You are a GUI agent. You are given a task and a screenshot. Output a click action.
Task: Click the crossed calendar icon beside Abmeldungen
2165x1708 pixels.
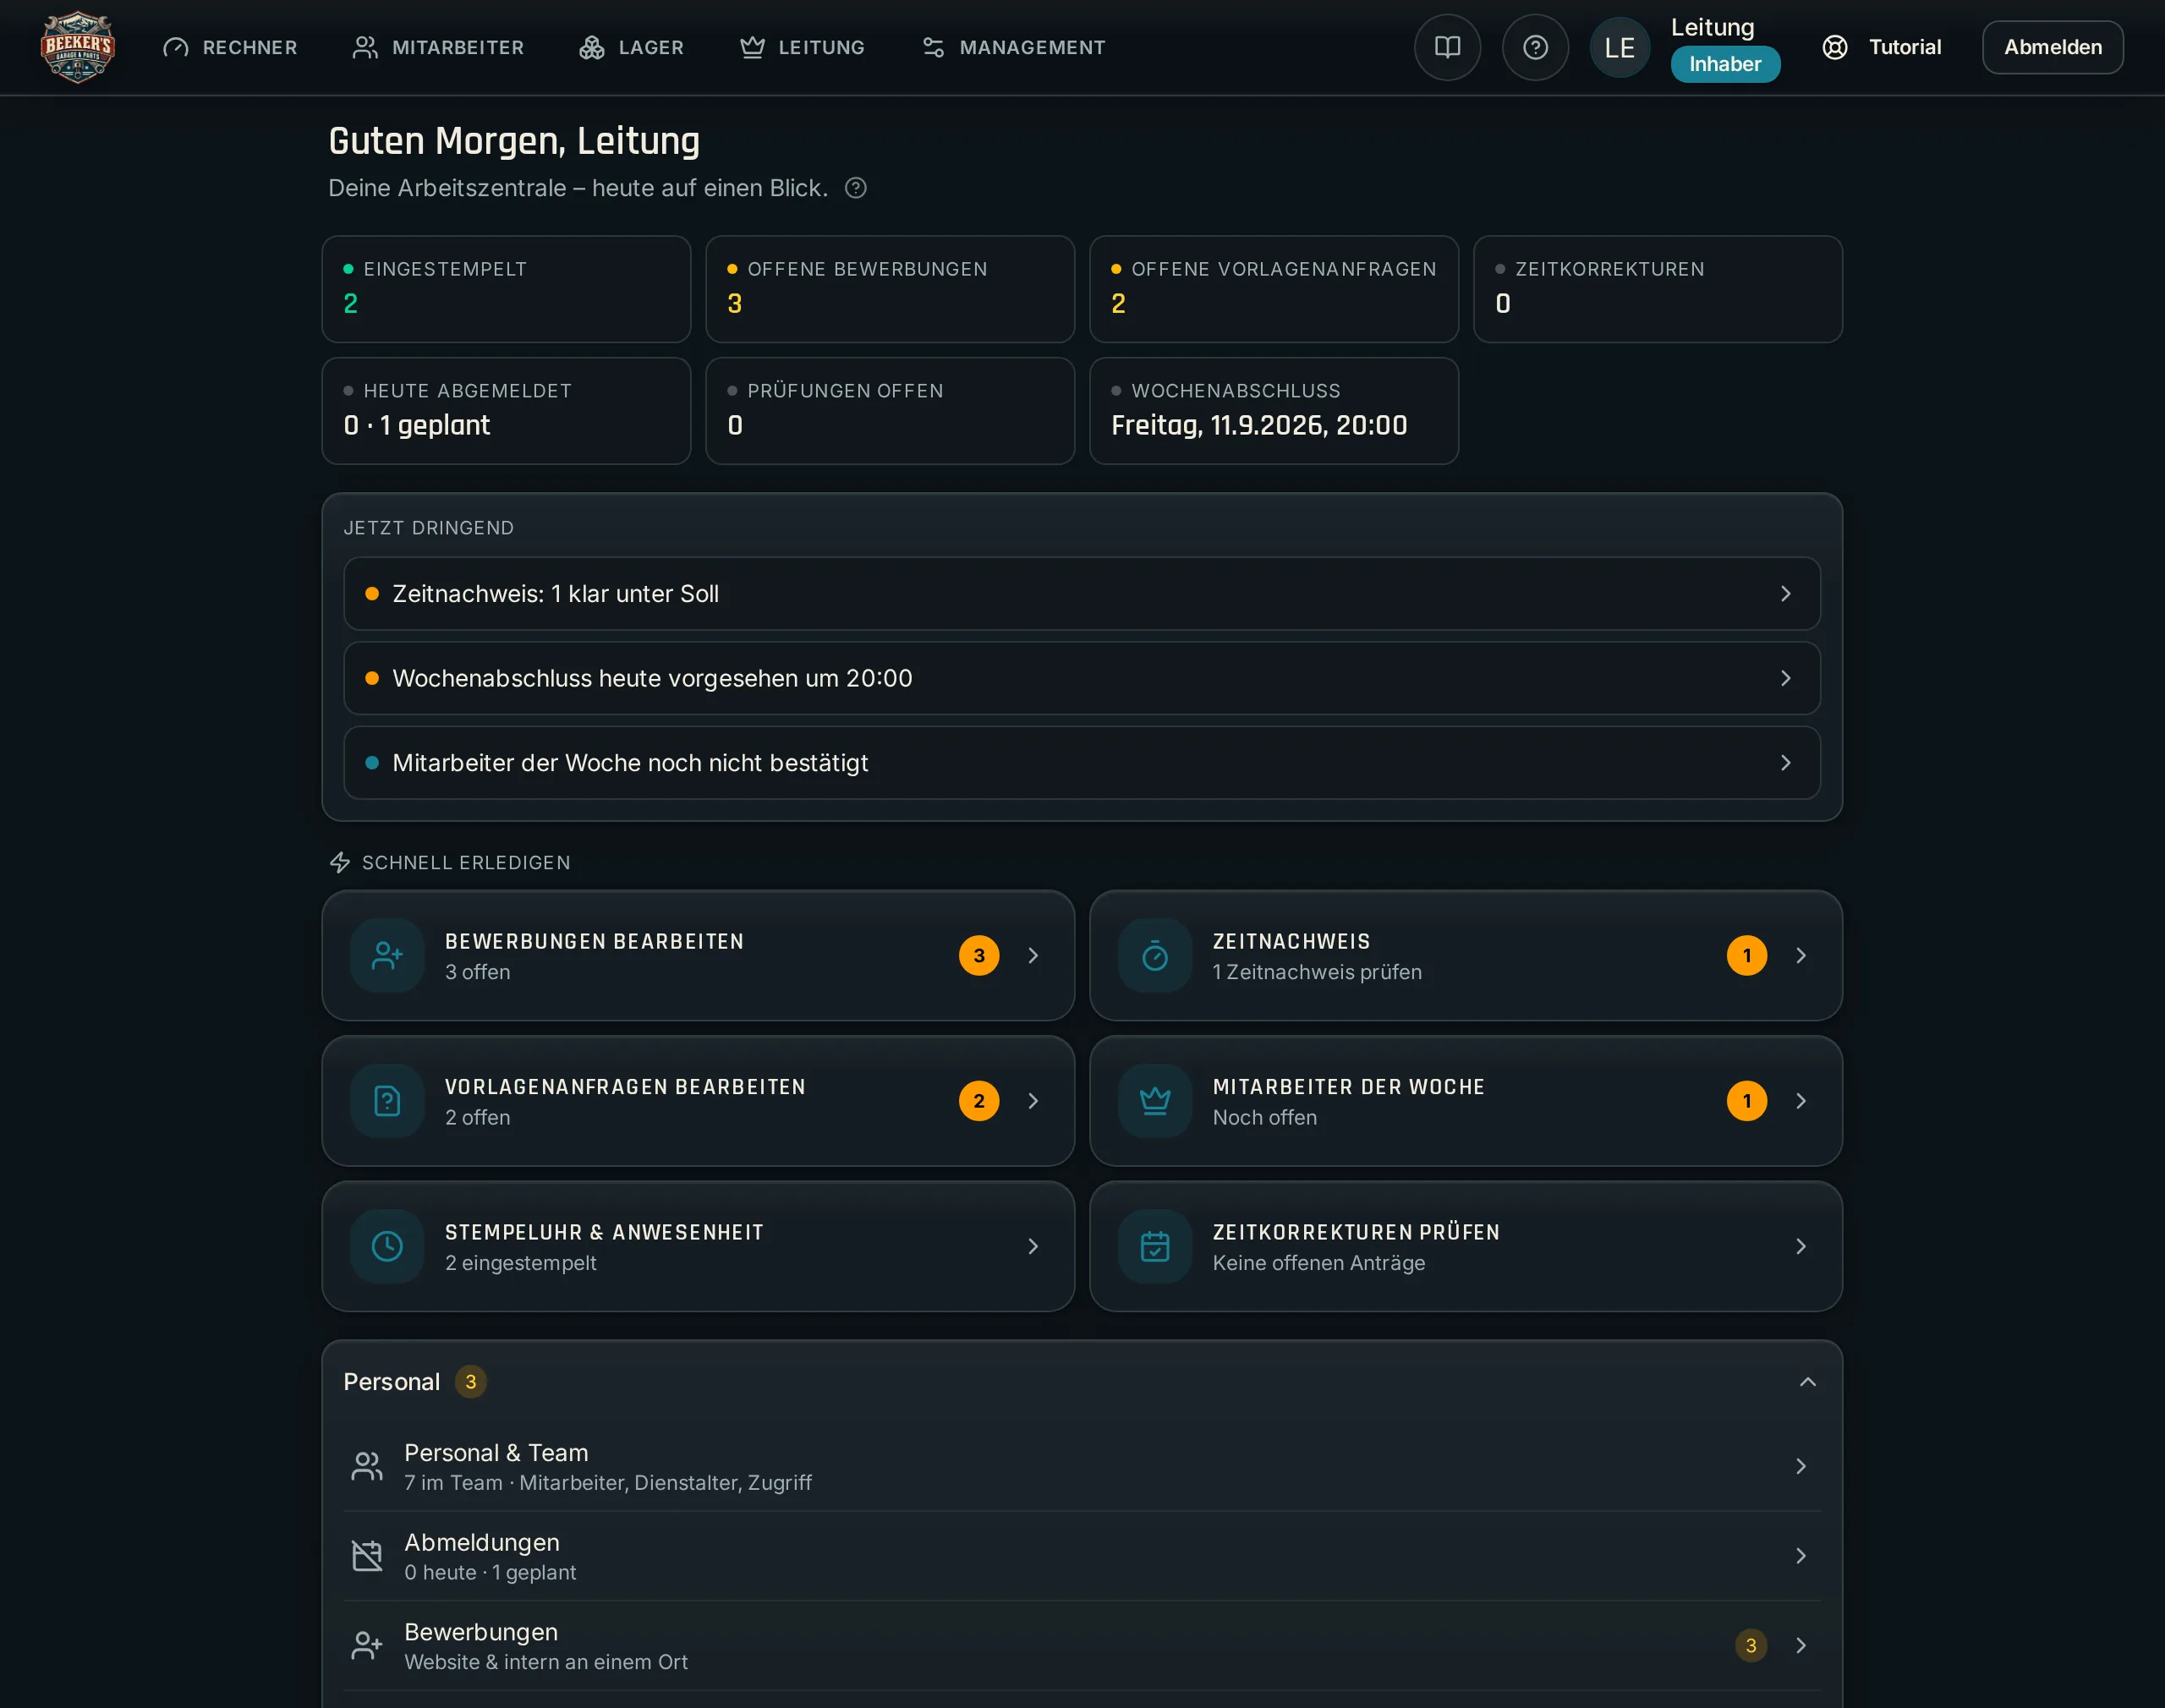pyautogui.click(x=367, y=1556)
